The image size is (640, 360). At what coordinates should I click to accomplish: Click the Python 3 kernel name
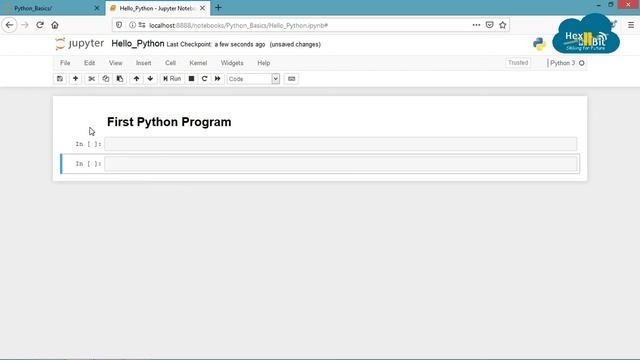point(562,63)
